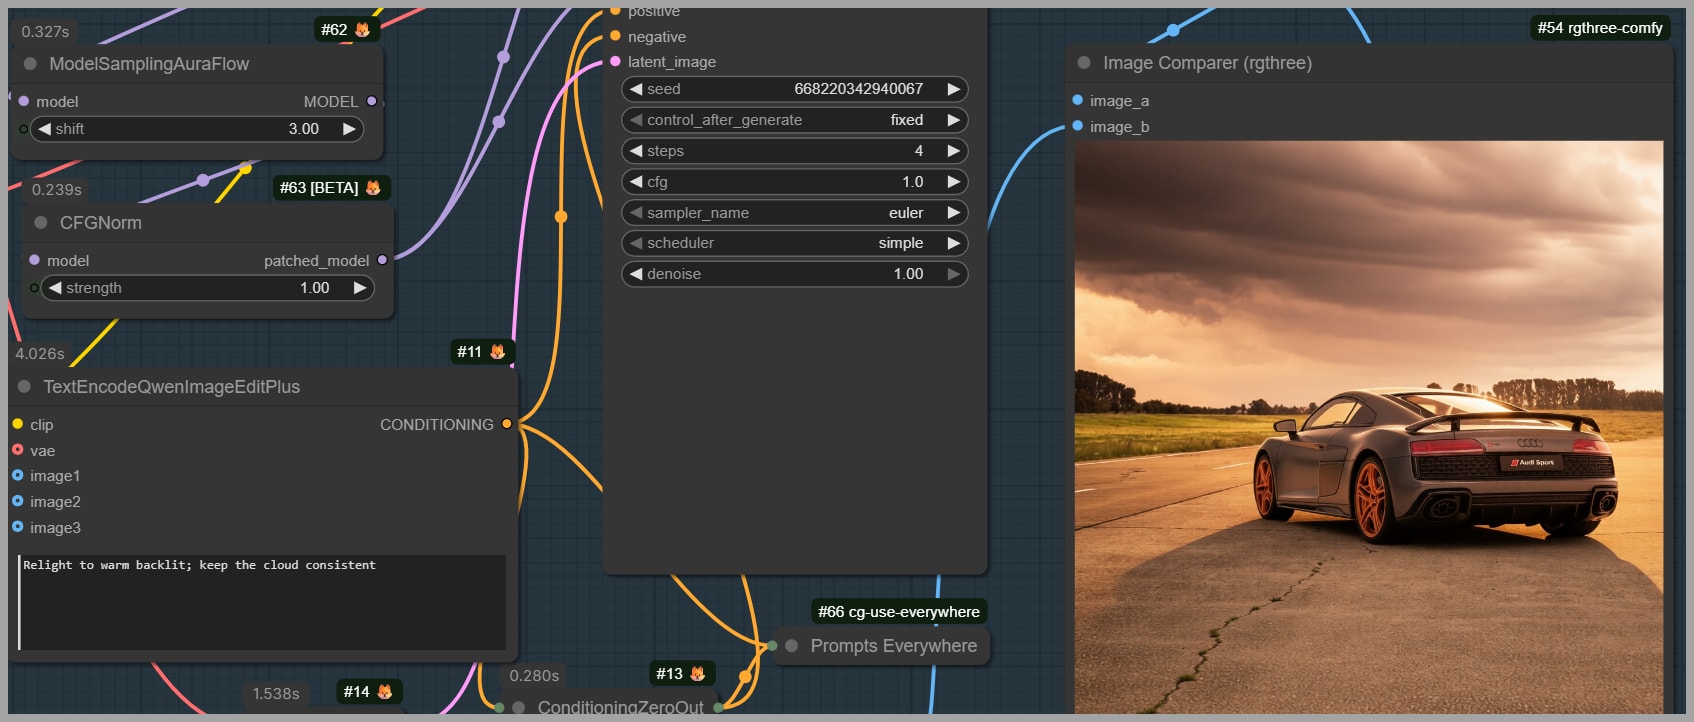Viewport: 1694px width, 722px height.
Task: Click the #54 rgthree-comfy badge
Action: click(1599, 28)
